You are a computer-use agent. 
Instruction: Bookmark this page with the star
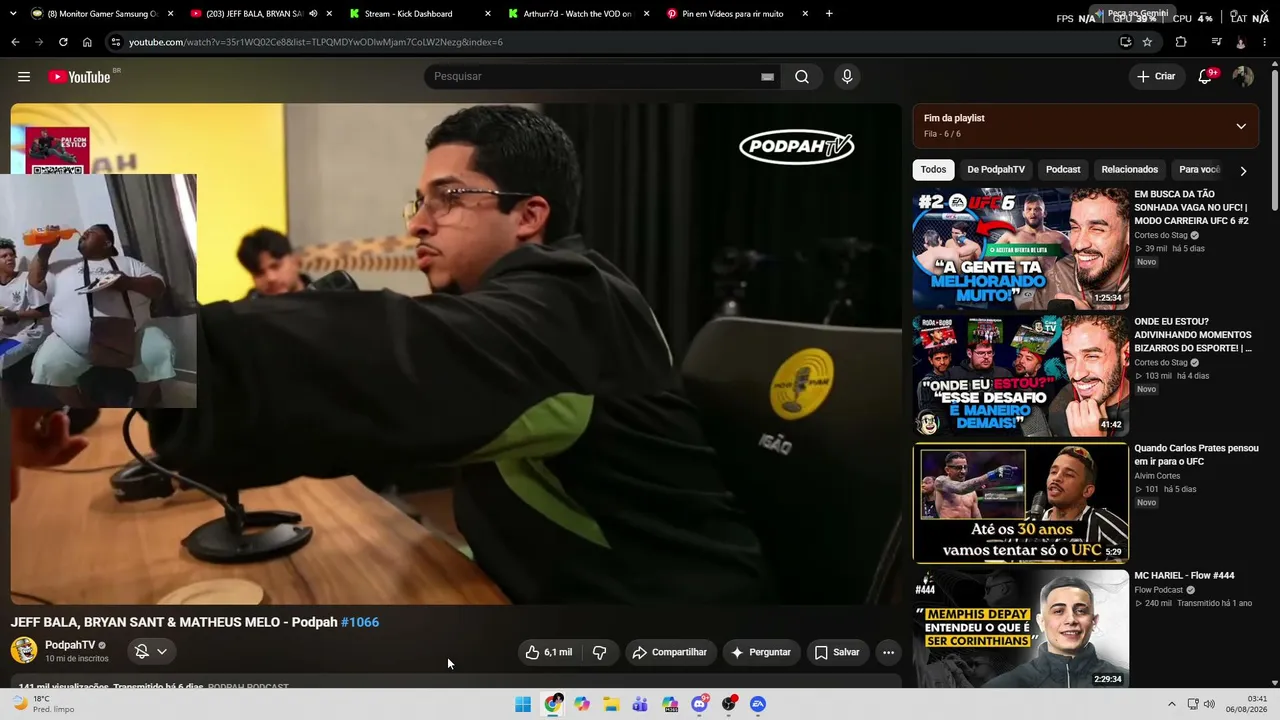(1147, 42)
